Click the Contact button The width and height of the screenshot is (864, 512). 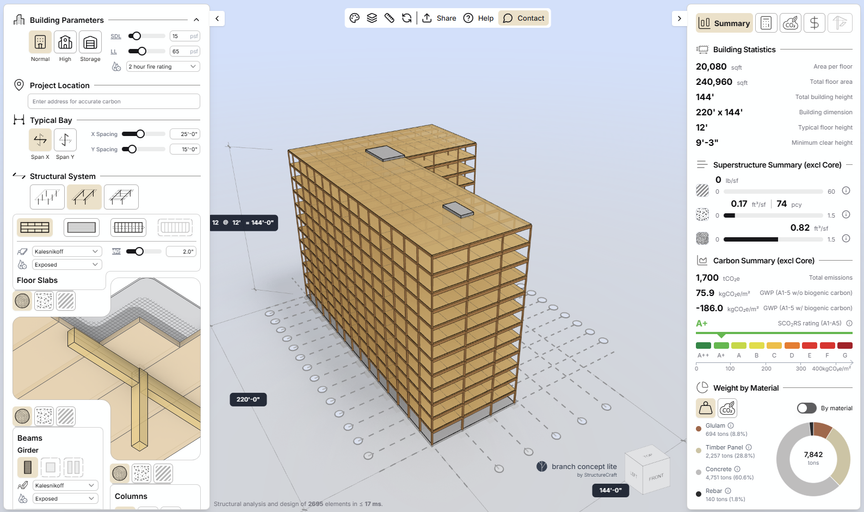point(523,18)
